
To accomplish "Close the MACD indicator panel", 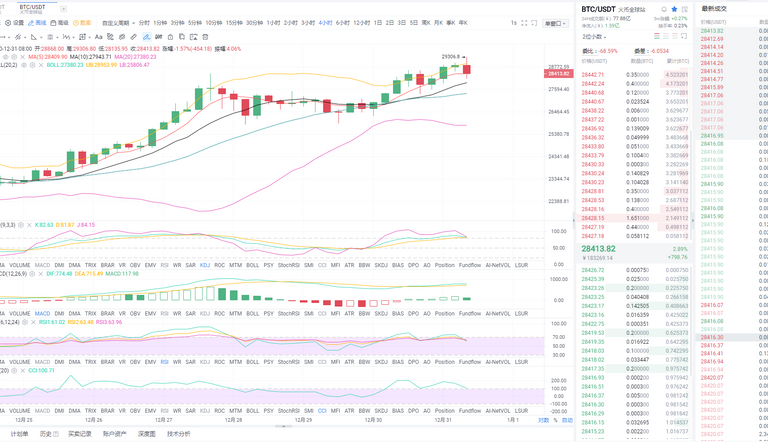I will click(x=41, y=273).
